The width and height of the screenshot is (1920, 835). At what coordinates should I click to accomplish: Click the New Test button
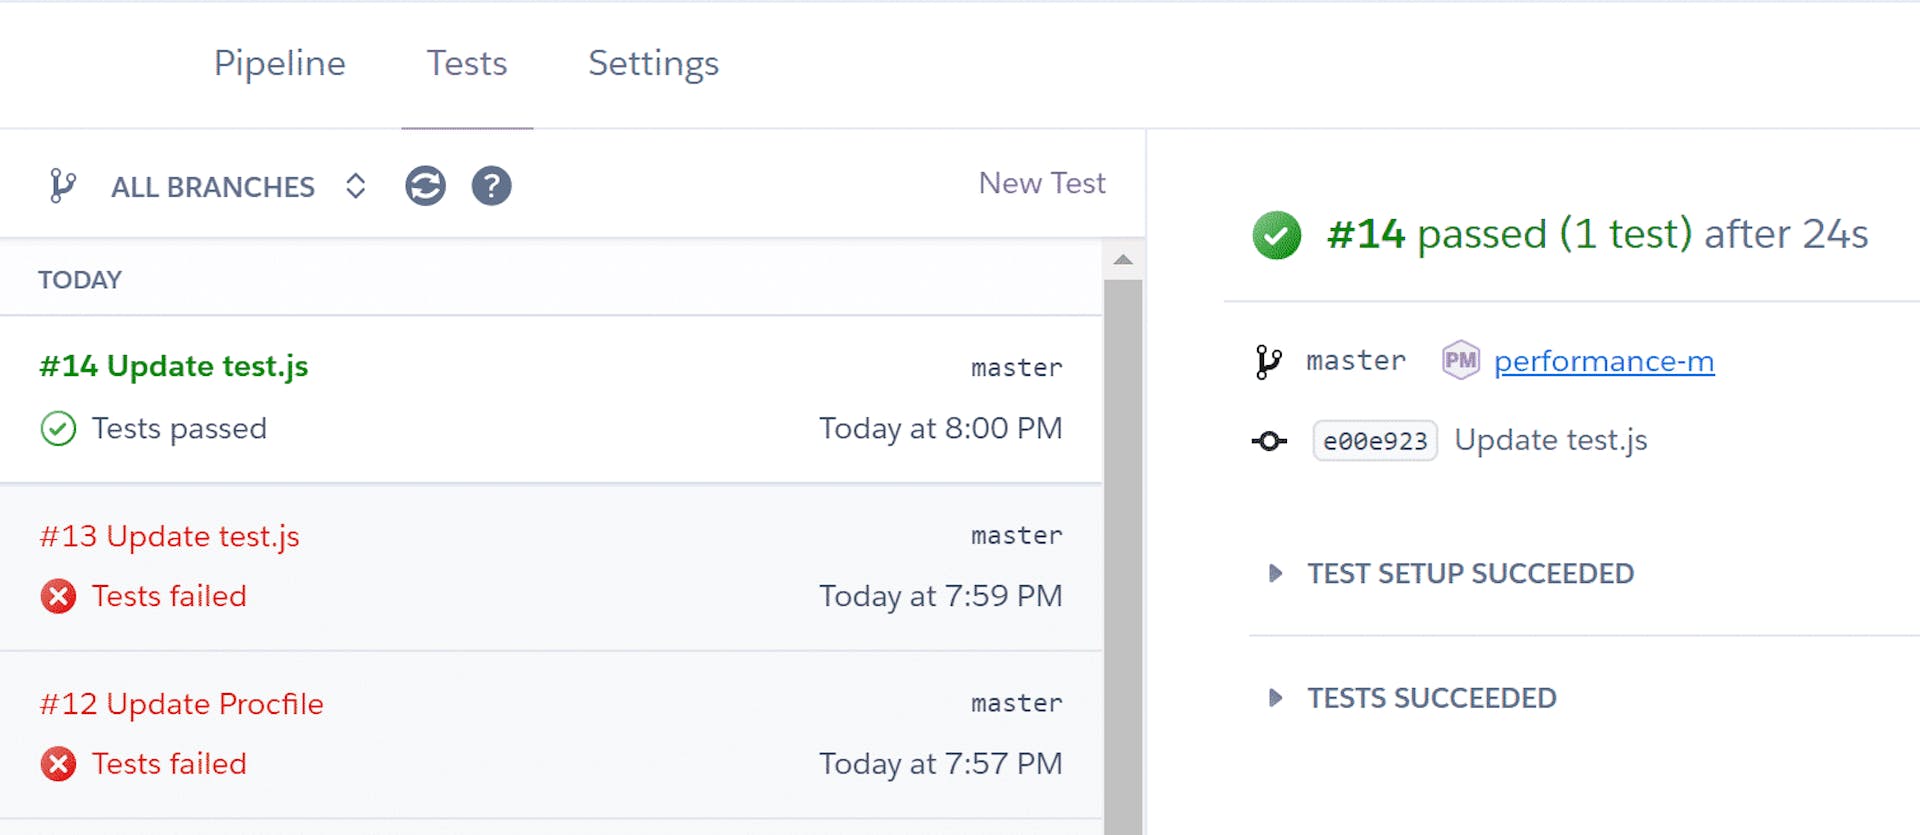tap(1041, 183)
